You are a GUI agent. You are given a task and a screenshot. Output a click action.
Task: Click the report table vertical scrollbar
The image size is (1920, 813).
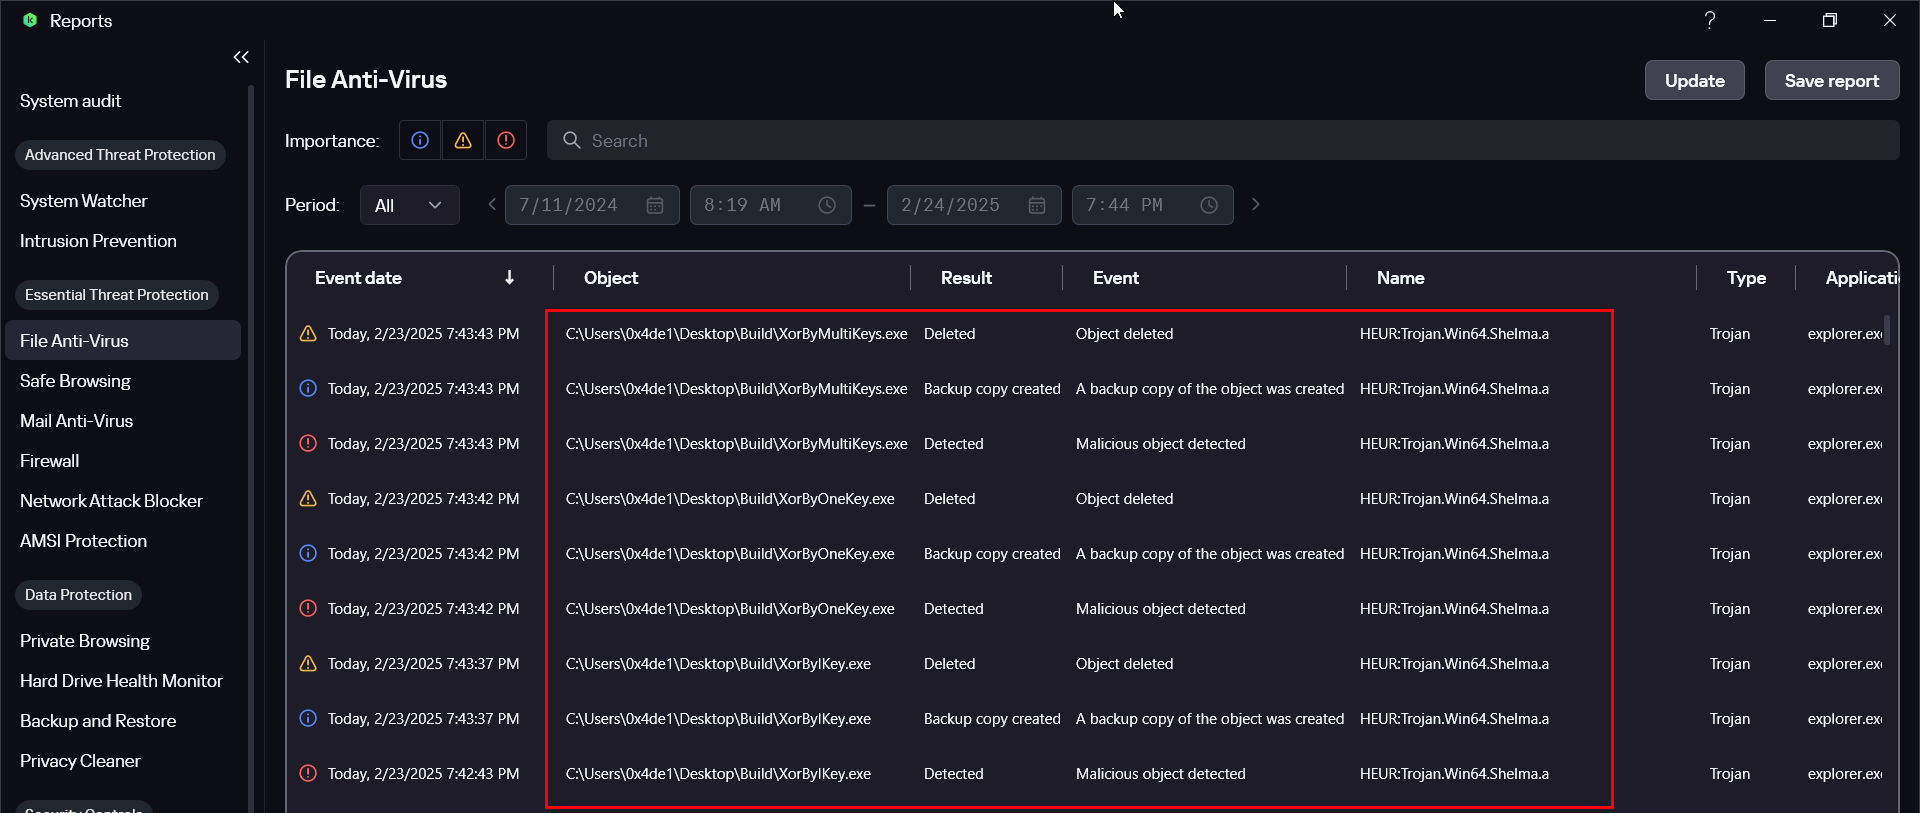coord(1887,330)
